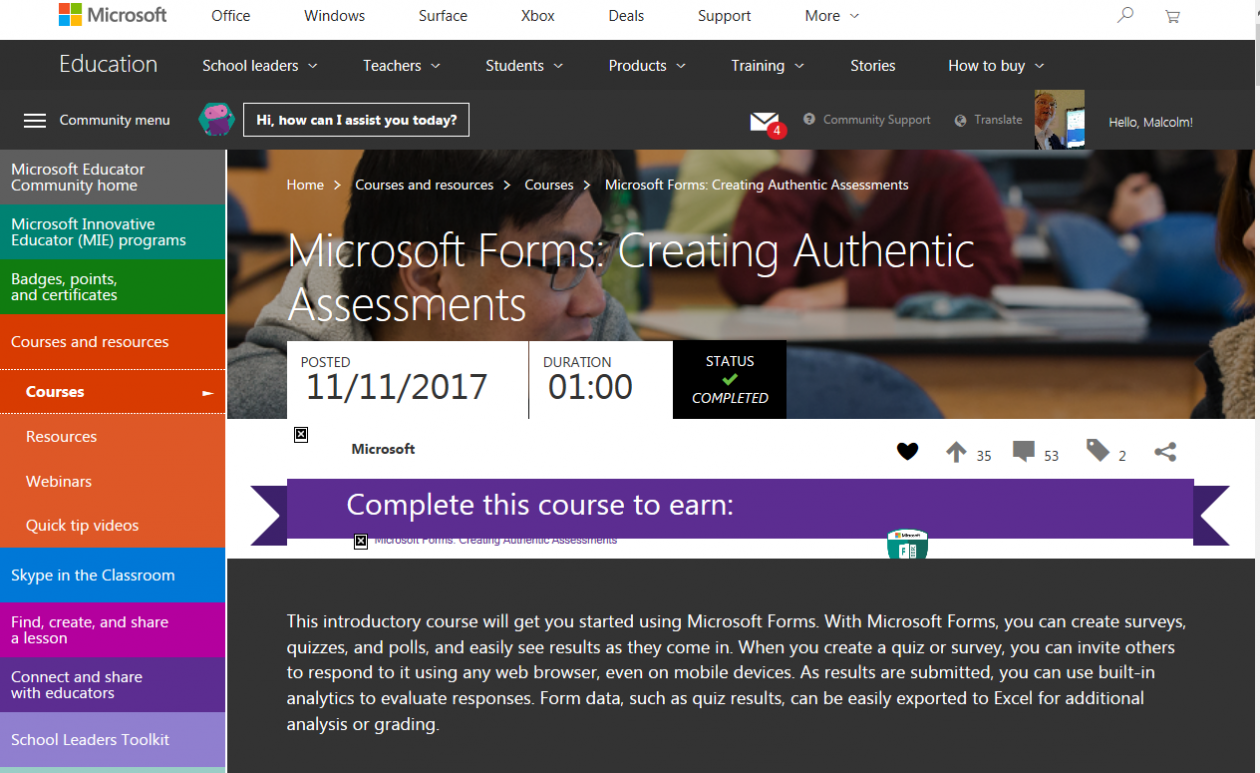Open the Xbox menu item
Screen dimensions: 1260x773
538,16
